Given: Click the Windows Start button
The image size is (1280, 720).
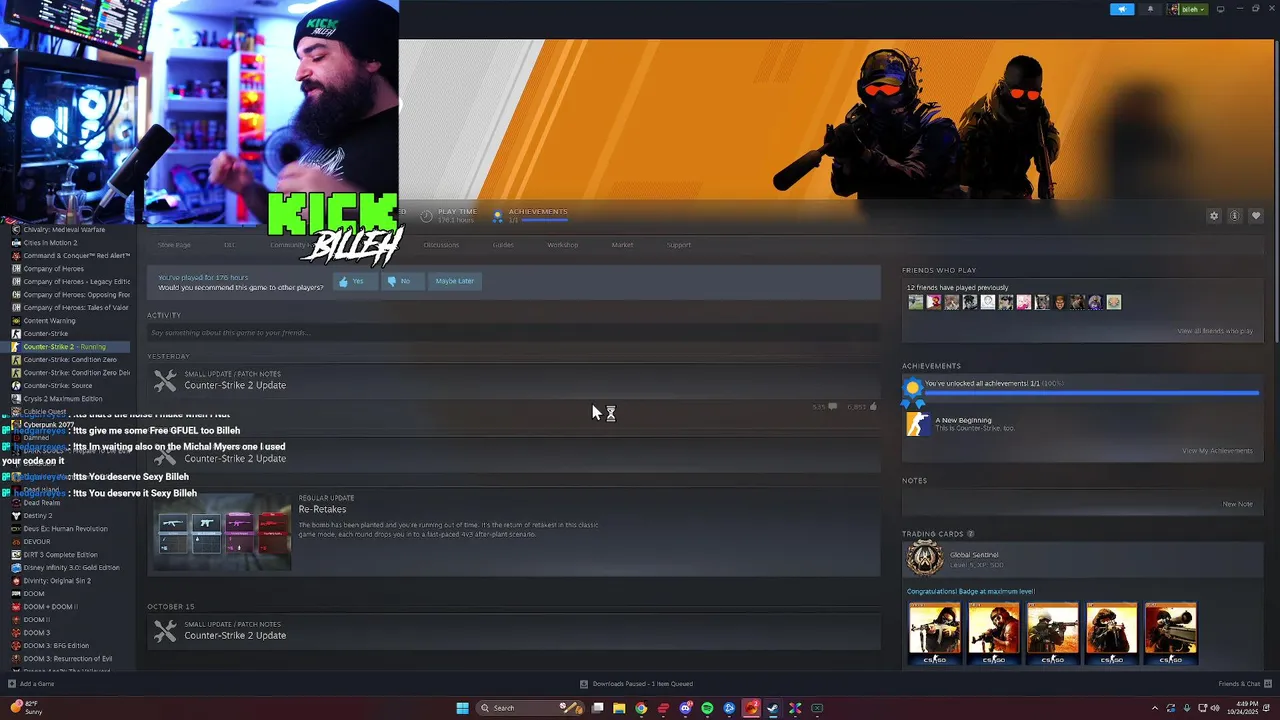Looking at the screenshot, I should point(462,708).
